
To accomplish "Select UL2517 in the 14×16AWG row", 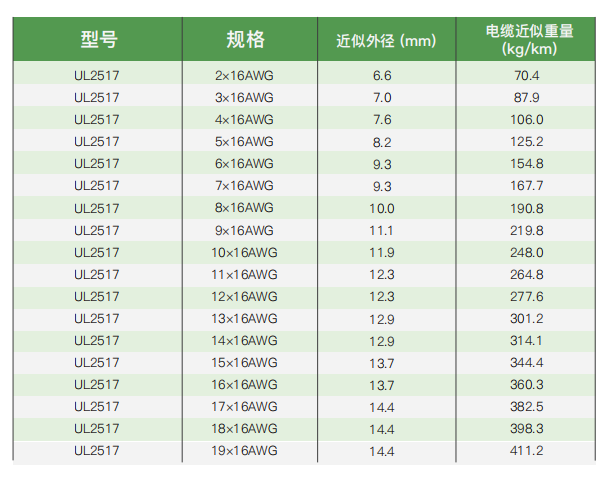I will point(97,340).
